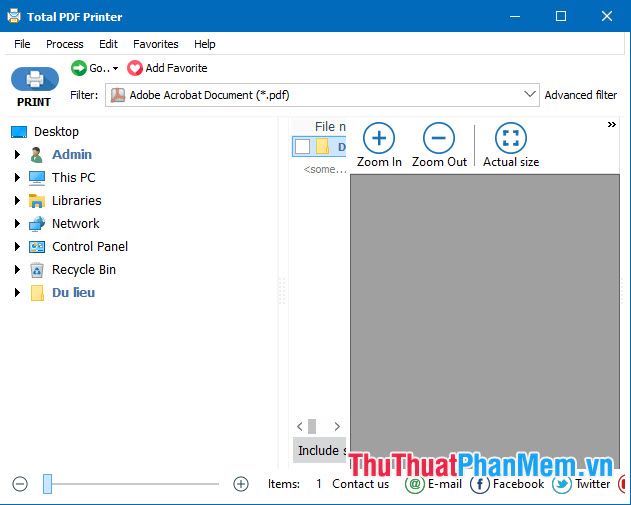Click the Facebook link text
The image size is (631, 505).
click(518, 484)
